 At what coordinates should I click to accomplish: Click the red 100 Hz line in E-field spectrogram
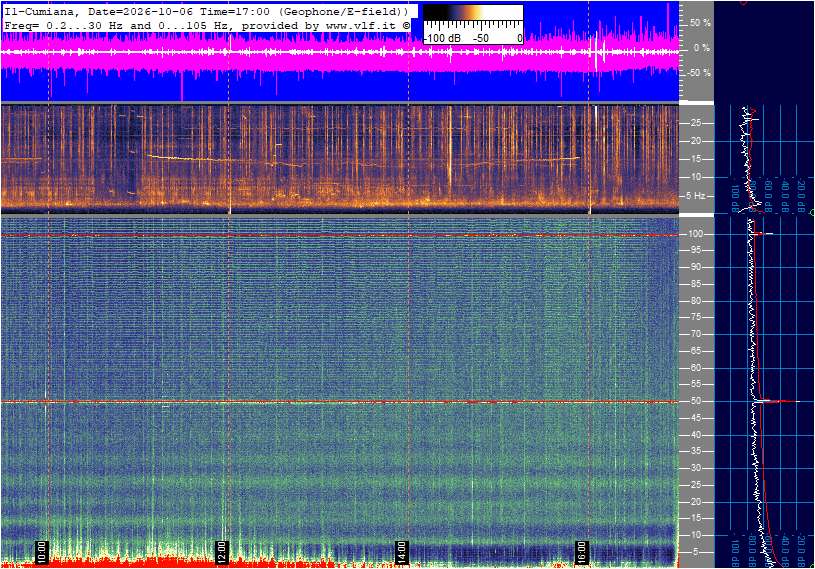(x=339, y=235)
